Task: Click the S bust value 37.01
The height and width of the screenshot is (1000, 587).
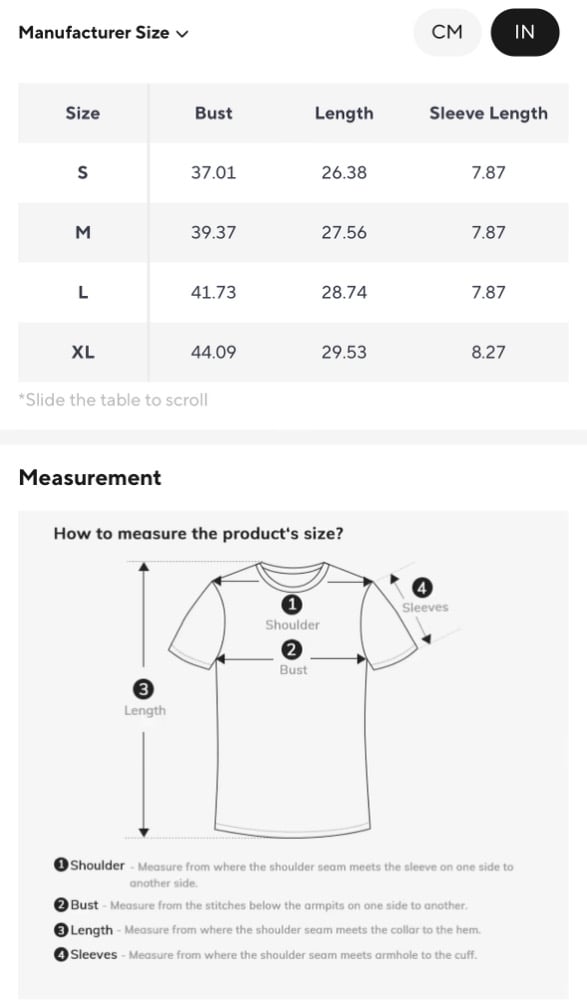Action: click(x=214, y=172)
